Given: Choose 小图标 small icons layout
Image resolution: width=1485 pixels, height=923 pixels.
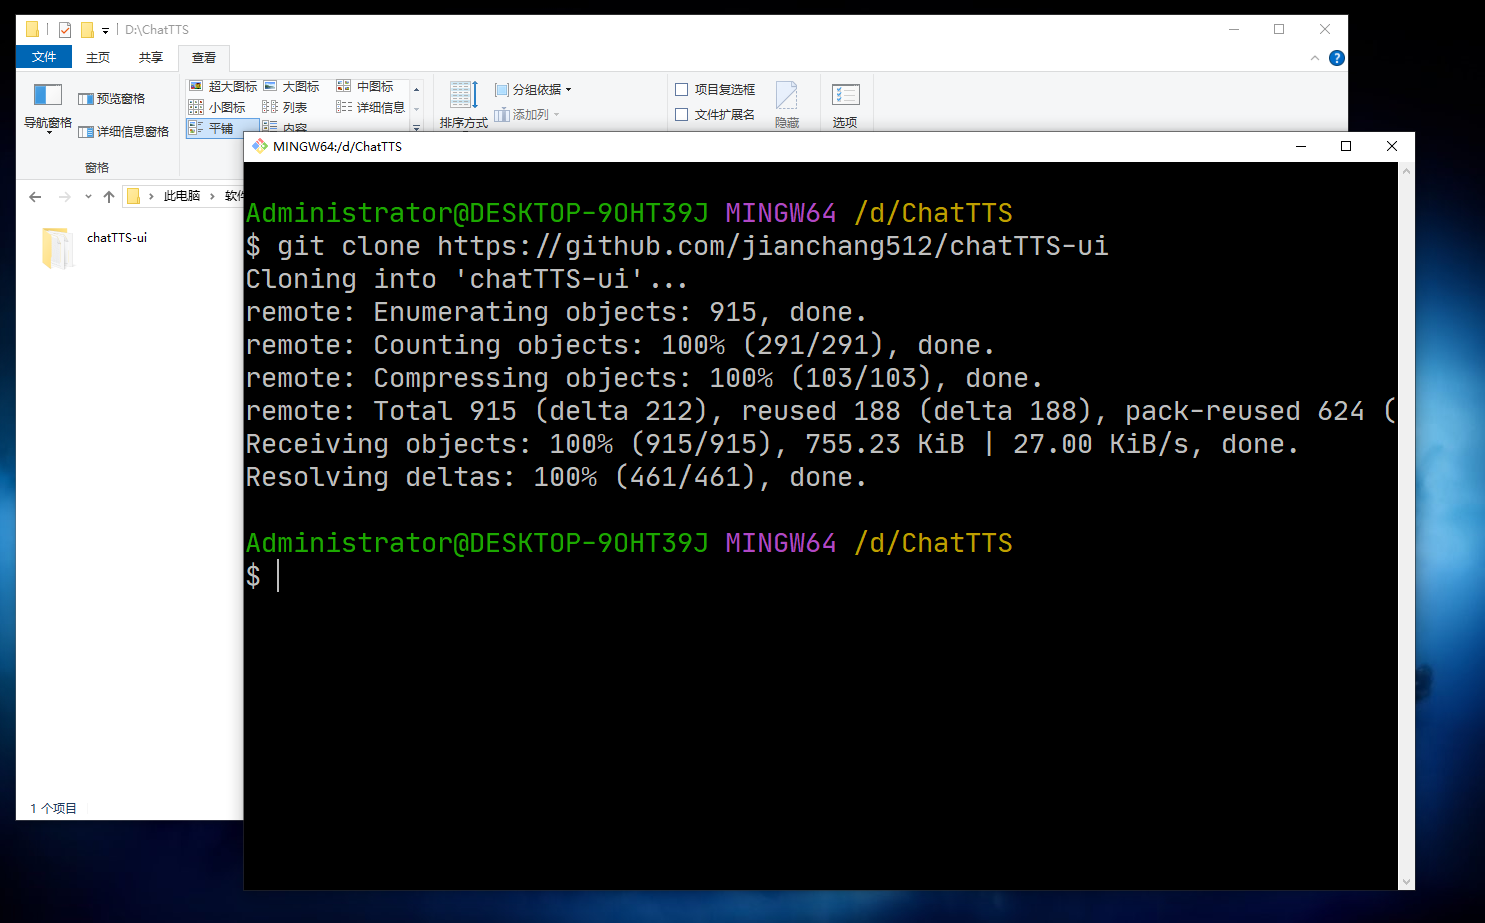Looking at the screenshot, I should point(218,107).
